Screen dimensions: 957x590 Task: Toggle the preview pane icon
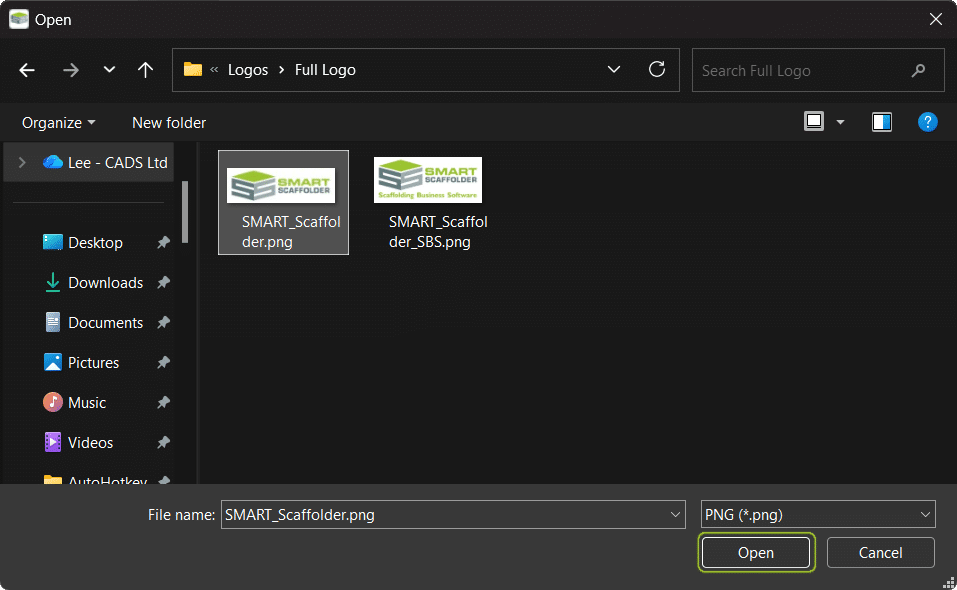click(x=881, y=122)
